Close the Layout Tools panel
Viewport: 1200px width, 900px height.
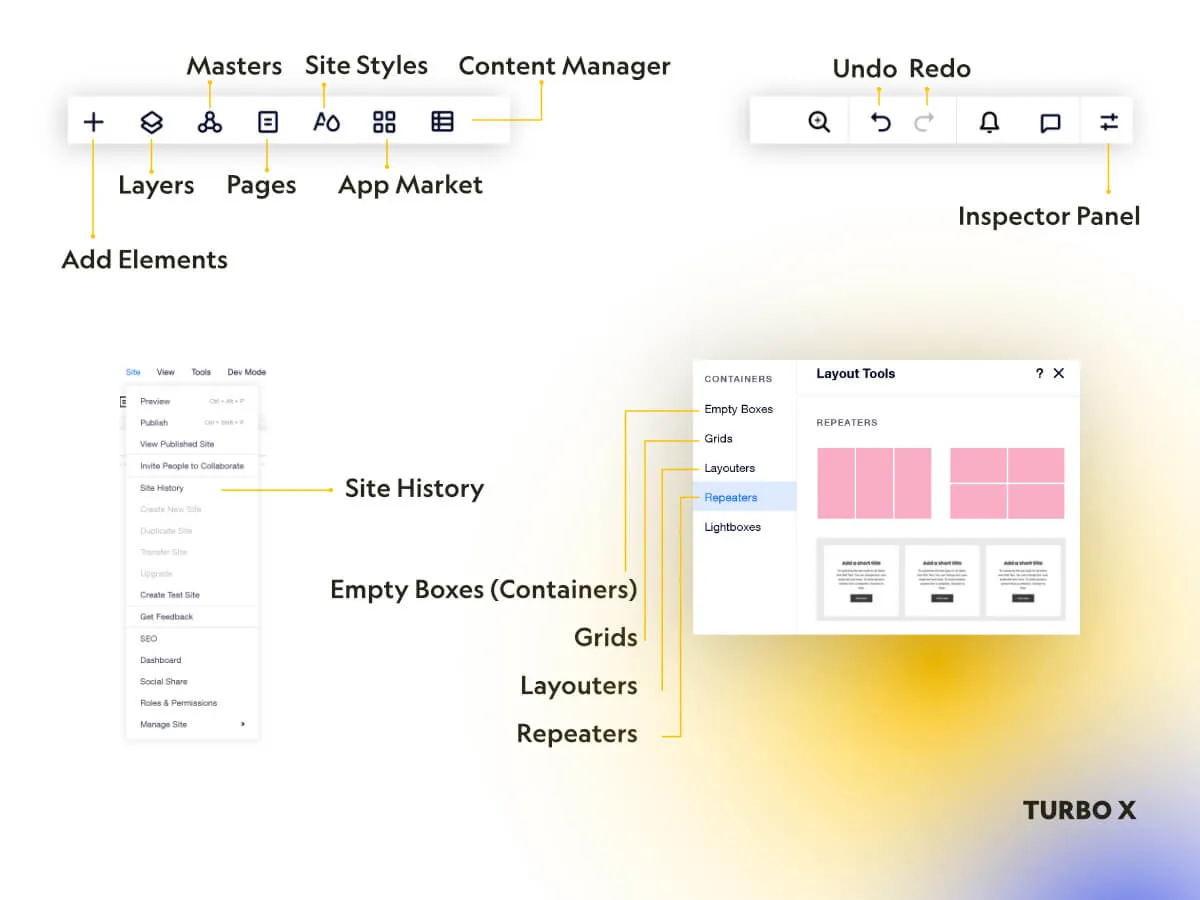(x=1059, y=373)
